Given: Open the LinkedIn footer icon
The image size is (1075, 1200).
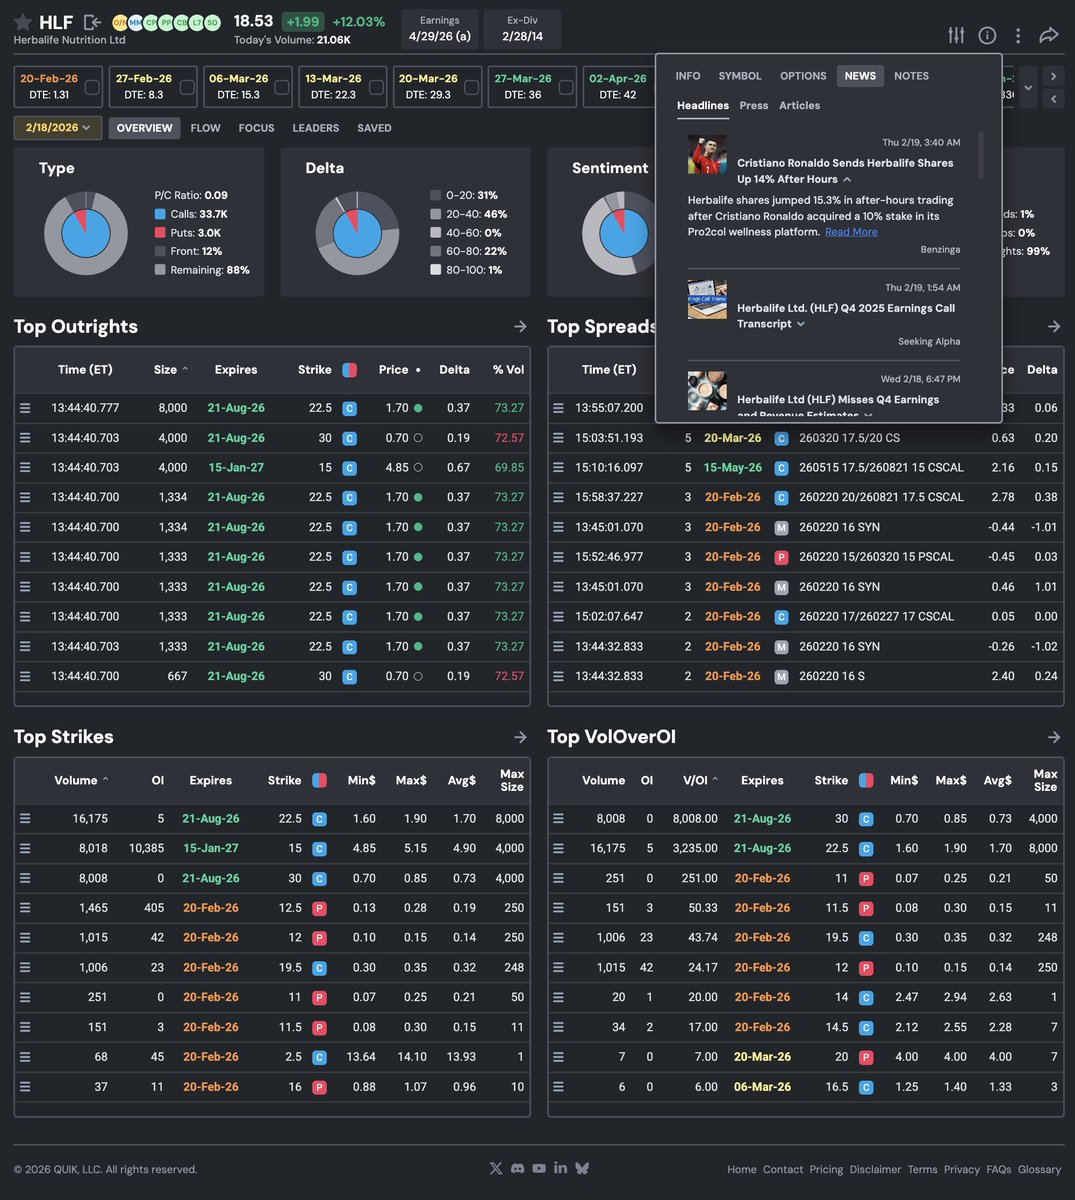Looking at the screenshot, I should pos(560,1168).
